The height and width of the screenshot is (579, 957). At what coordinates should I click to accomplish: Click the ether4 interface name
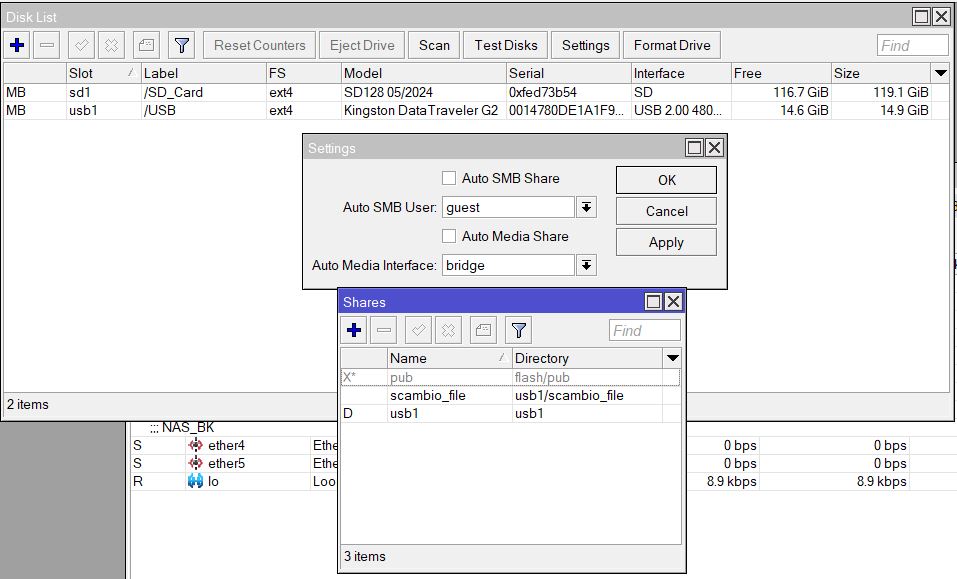click(226, 445)
